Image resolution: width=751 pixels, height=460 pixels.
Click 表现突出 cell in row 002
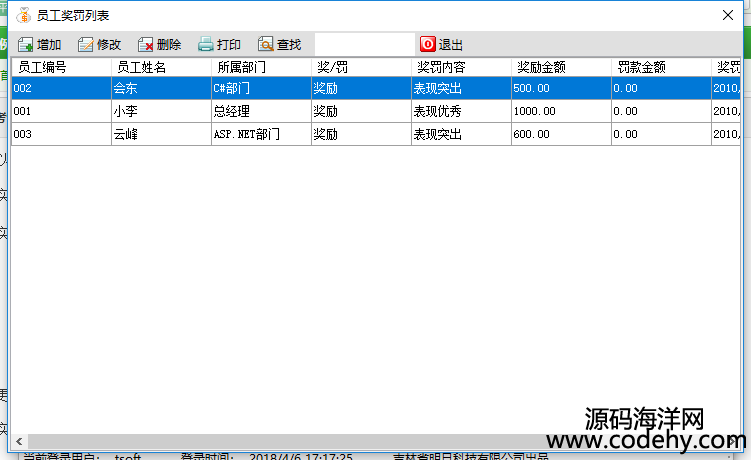[x=462, y=88]
